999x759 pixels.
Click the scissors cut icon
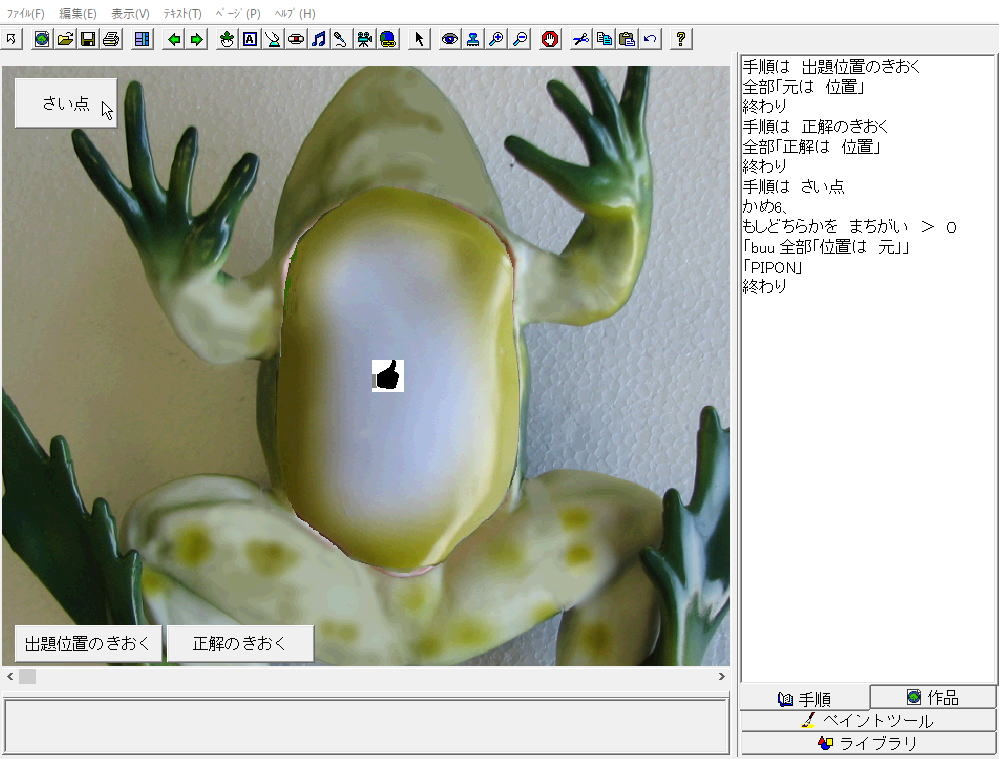[x=581, y=39]
